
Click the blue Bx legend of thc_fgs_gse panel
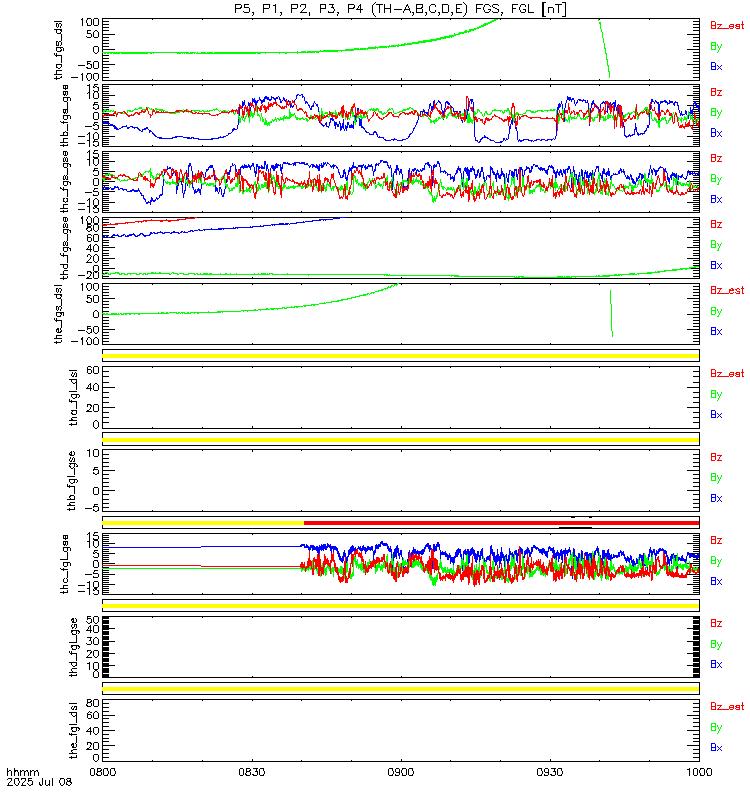tap(716, 199)
